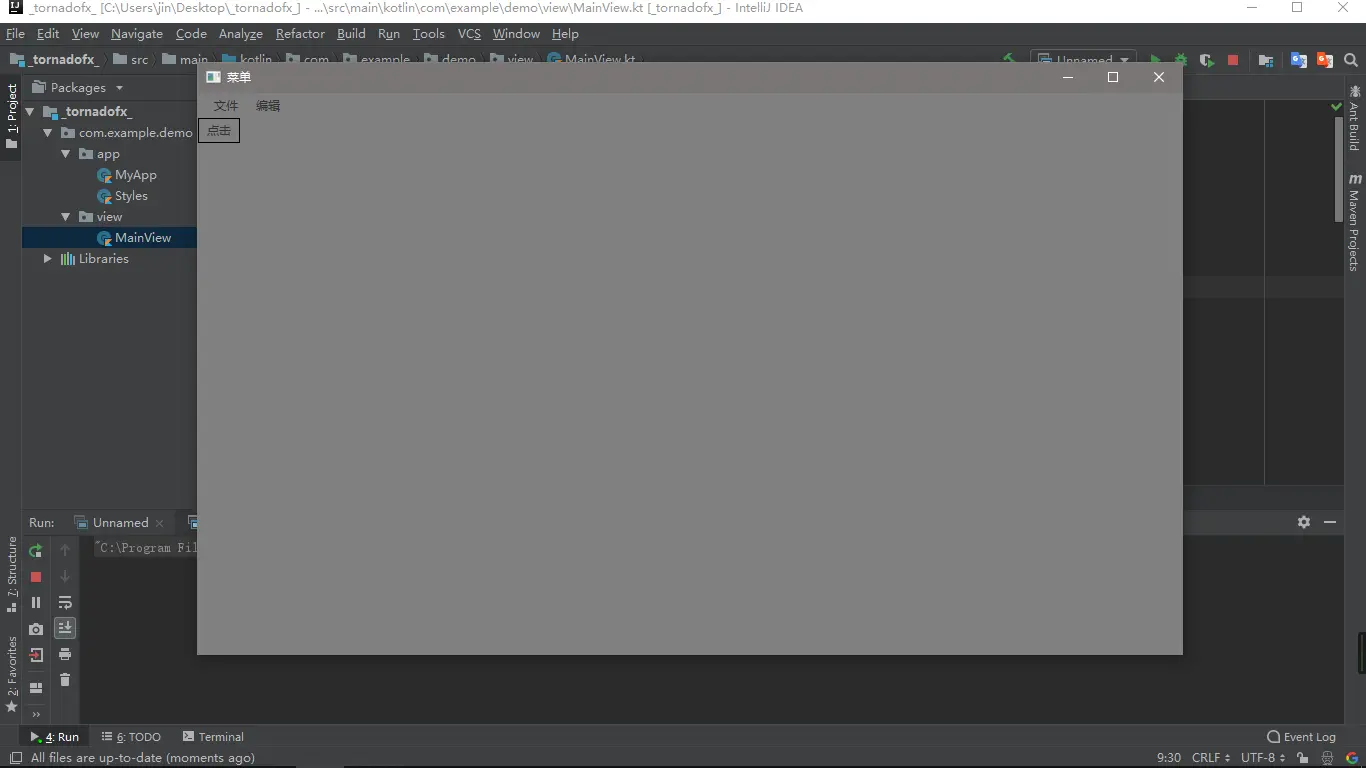Expand the Libraries node
The width and height of the screenshot is (1366, 768).
click(47, 259)
